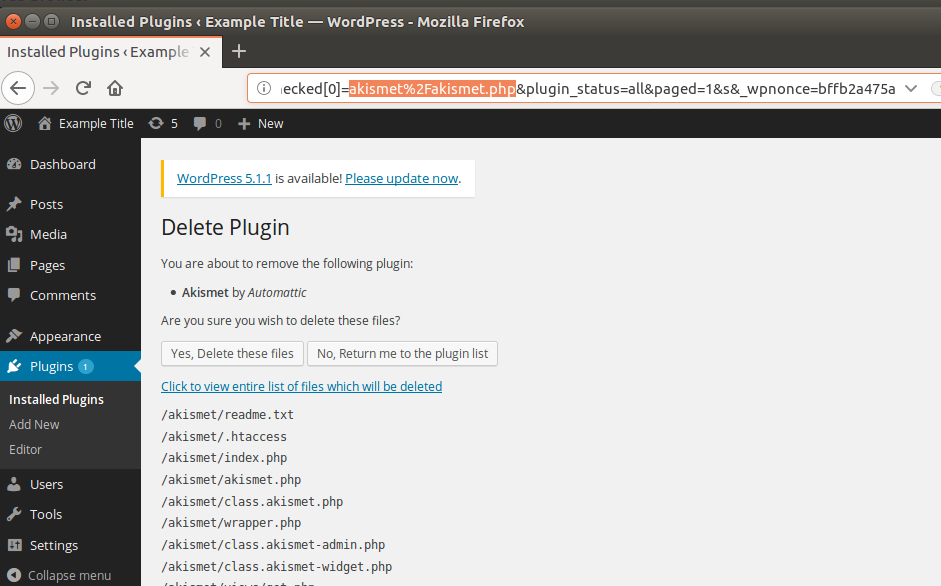This screenshot has height=586, width=941.
Task: Click the Plugins plug icon
Action: [14, 366]
